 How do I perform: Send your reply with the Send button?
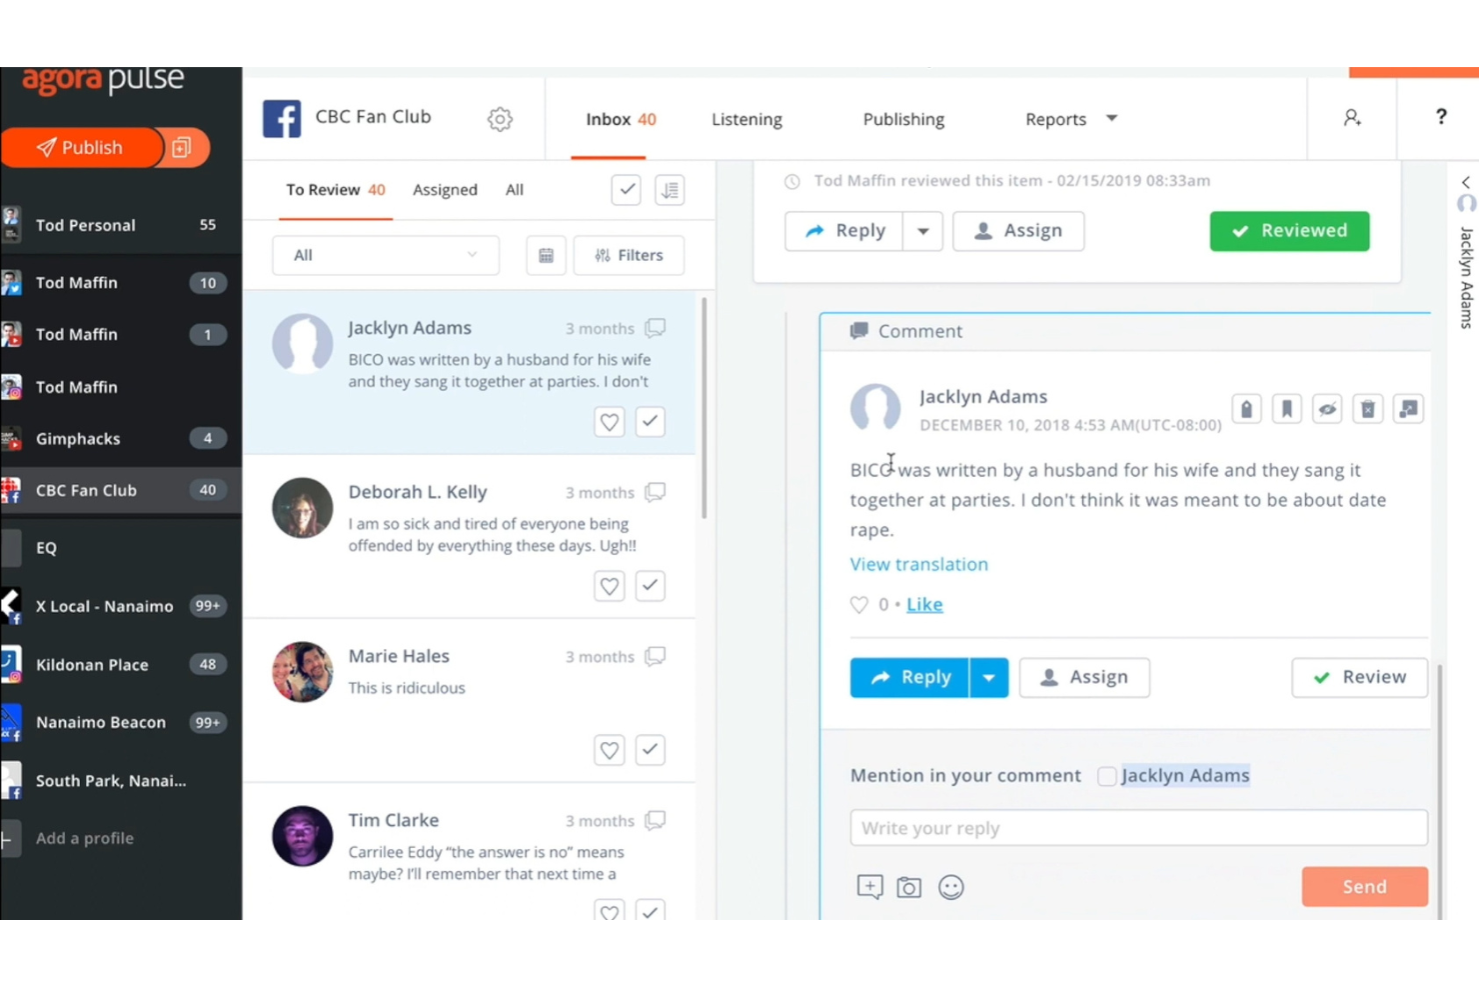point(1363,886)
